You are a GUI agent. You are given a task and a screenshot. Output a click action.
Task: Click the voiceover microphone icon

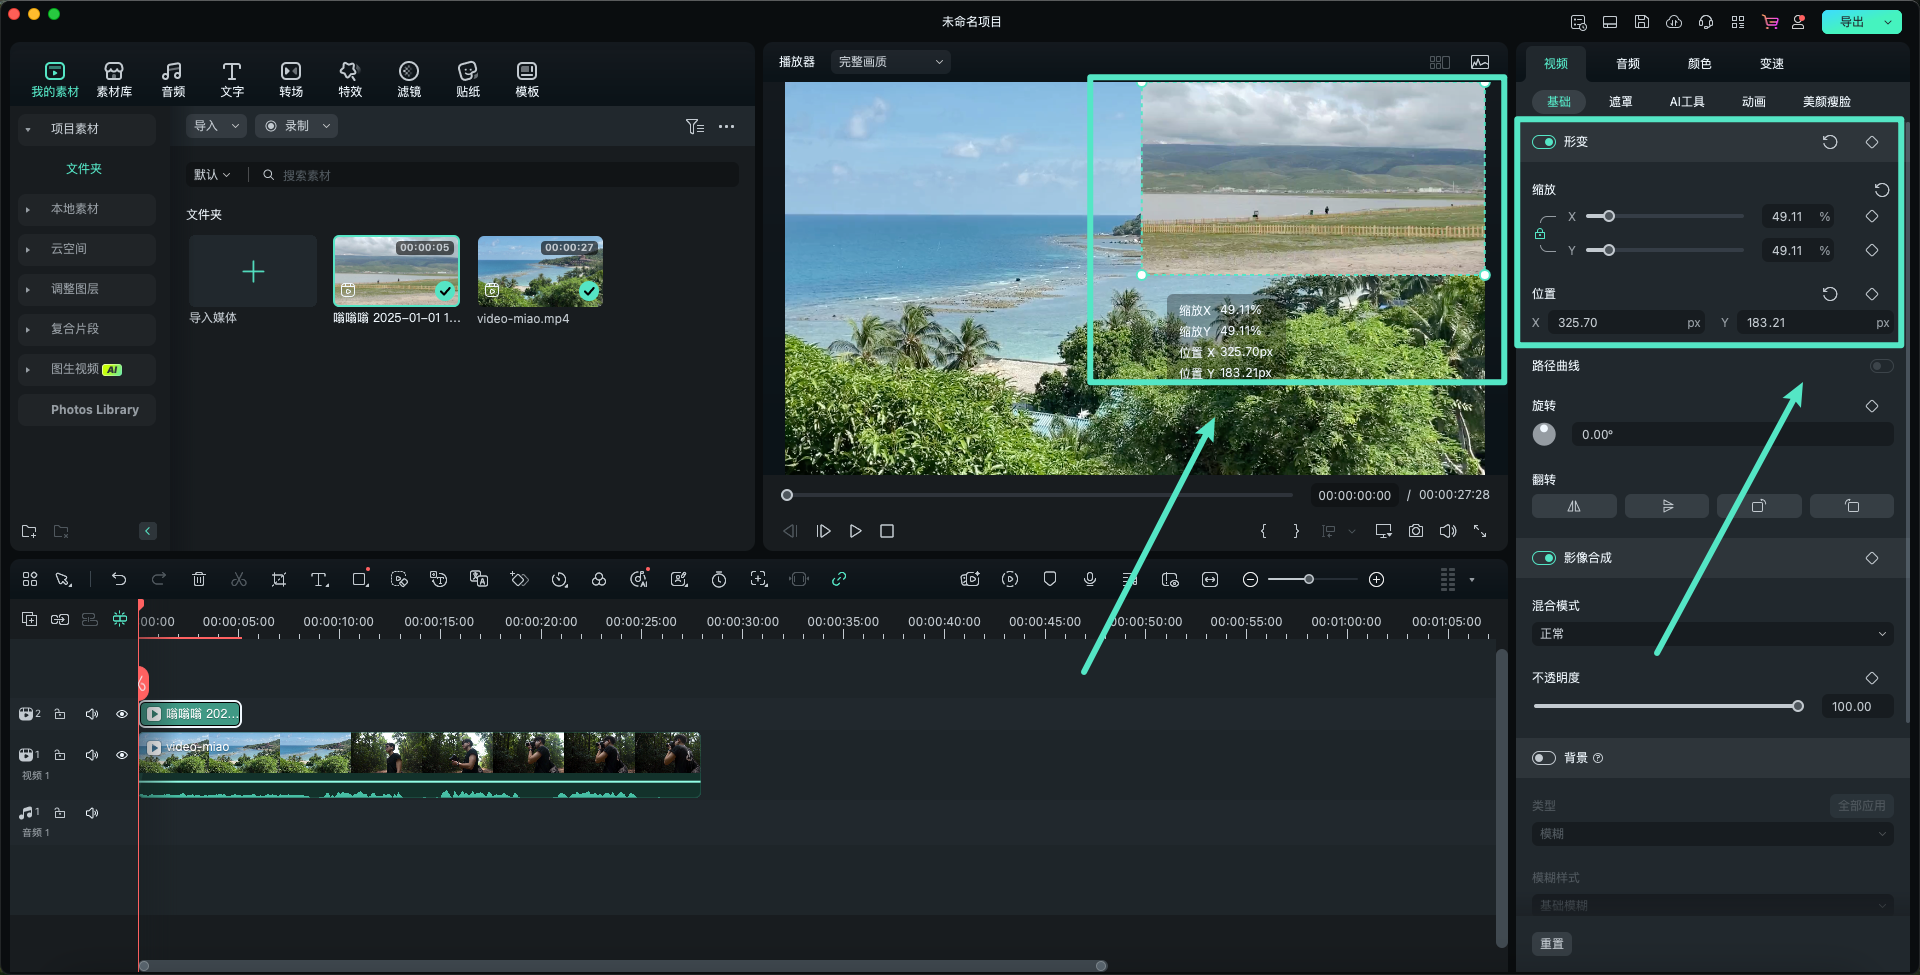[x=1089, y=579]
